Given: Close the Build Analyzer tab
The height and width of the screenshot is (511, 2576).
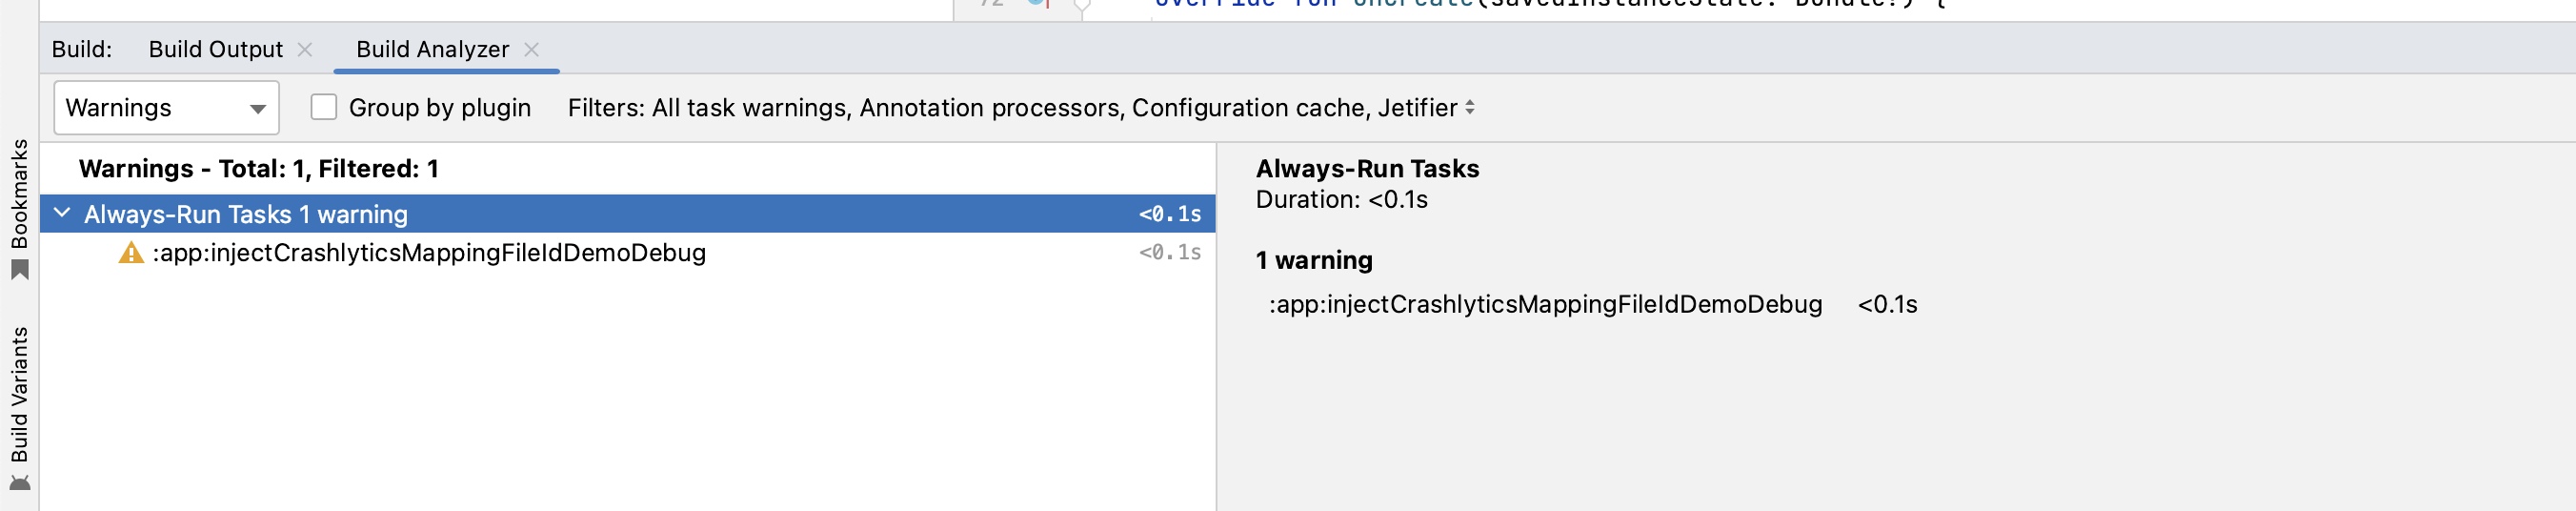Looking at the screenshot, I should [532, 49].
